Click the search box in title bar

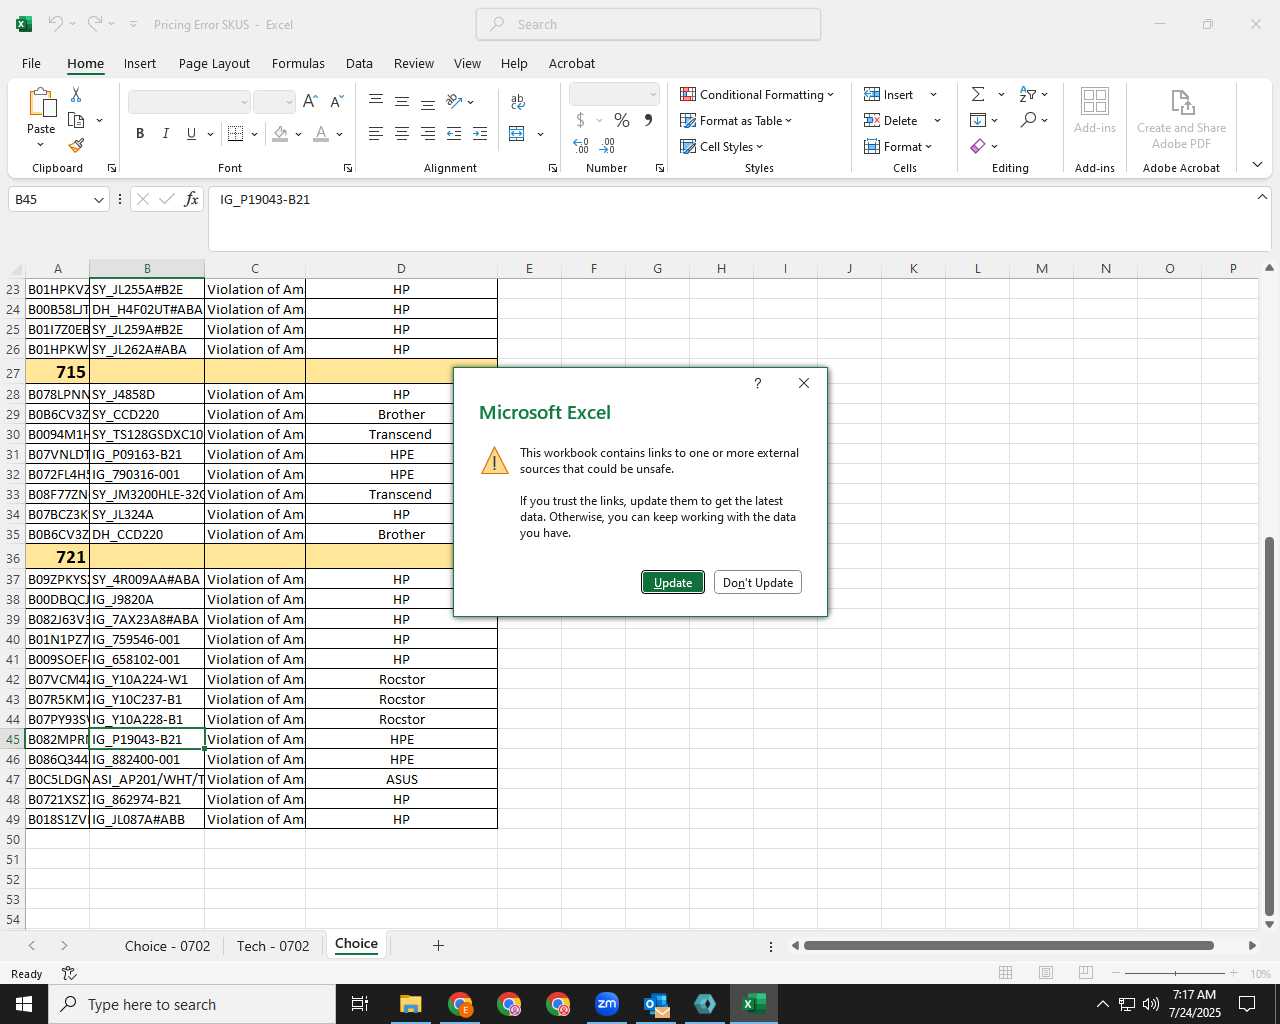point(648,24)
